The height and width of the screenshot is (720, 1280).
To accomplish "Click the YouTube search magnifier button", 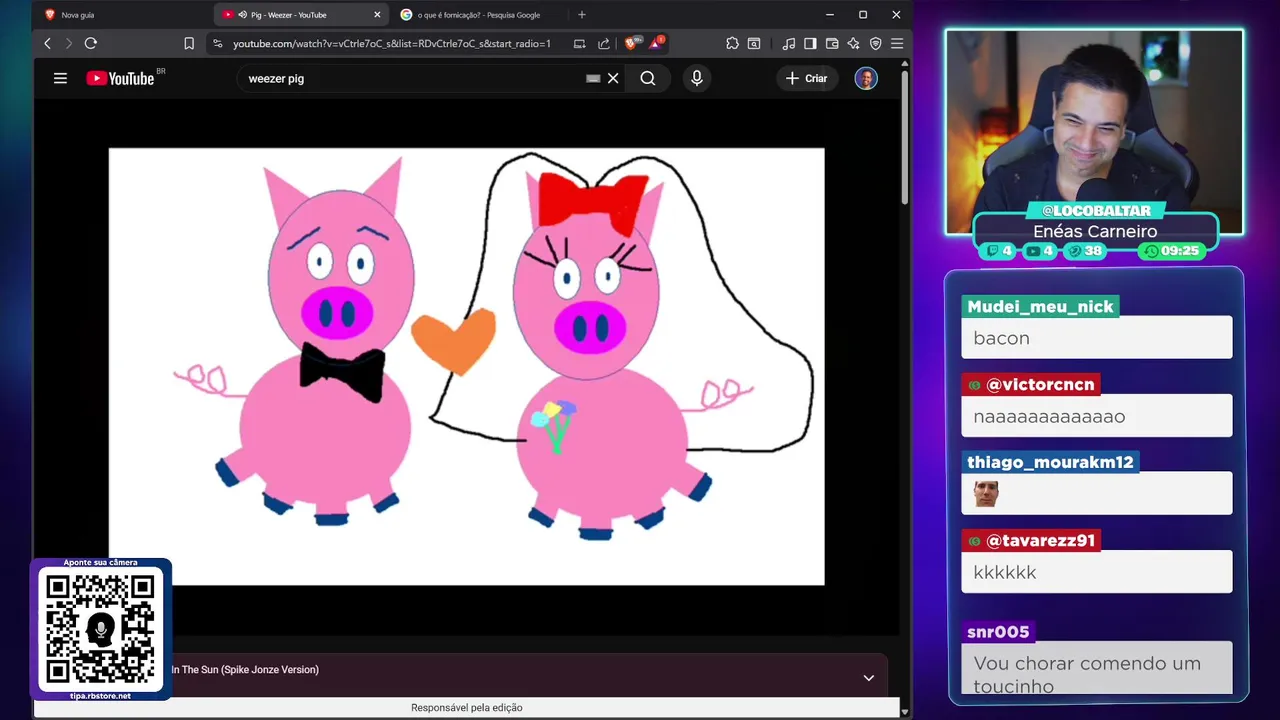I will pos(648,78).
